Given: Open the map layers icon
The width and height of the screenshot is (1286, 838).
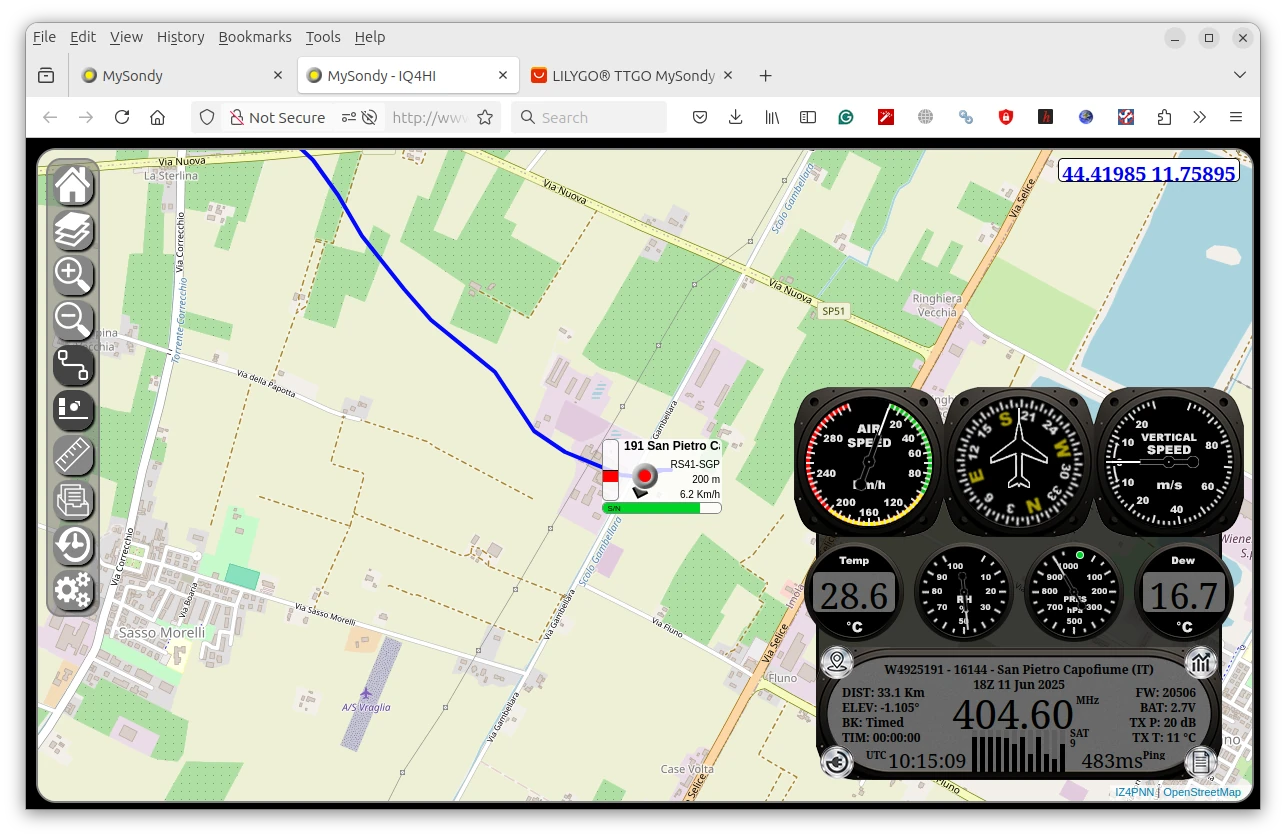Looking at the screenshot, I should pos(73,230).
